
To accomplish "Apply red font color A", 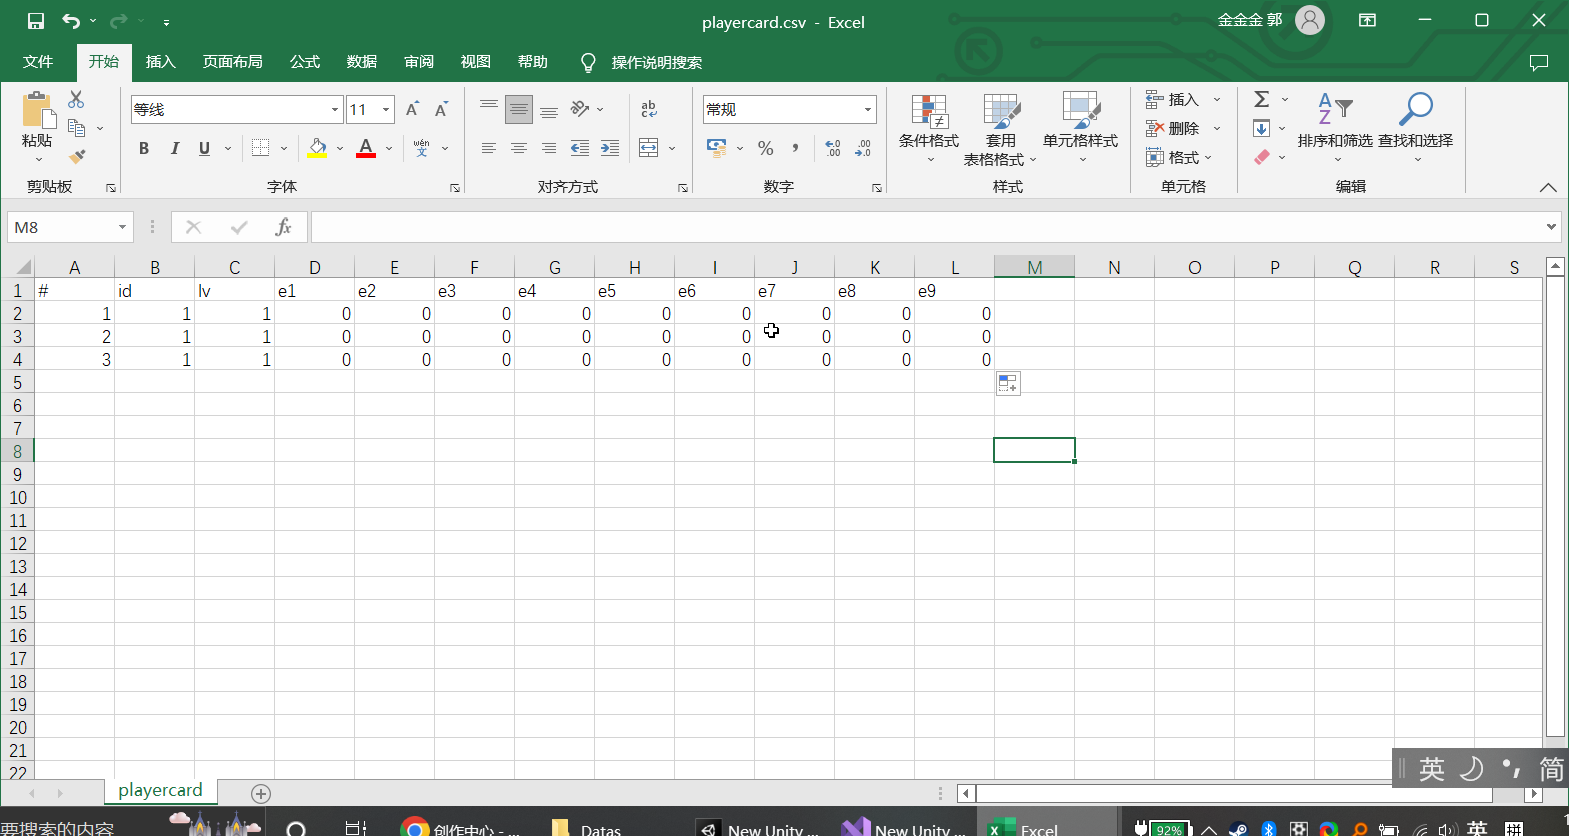I will tap(366, 148).
